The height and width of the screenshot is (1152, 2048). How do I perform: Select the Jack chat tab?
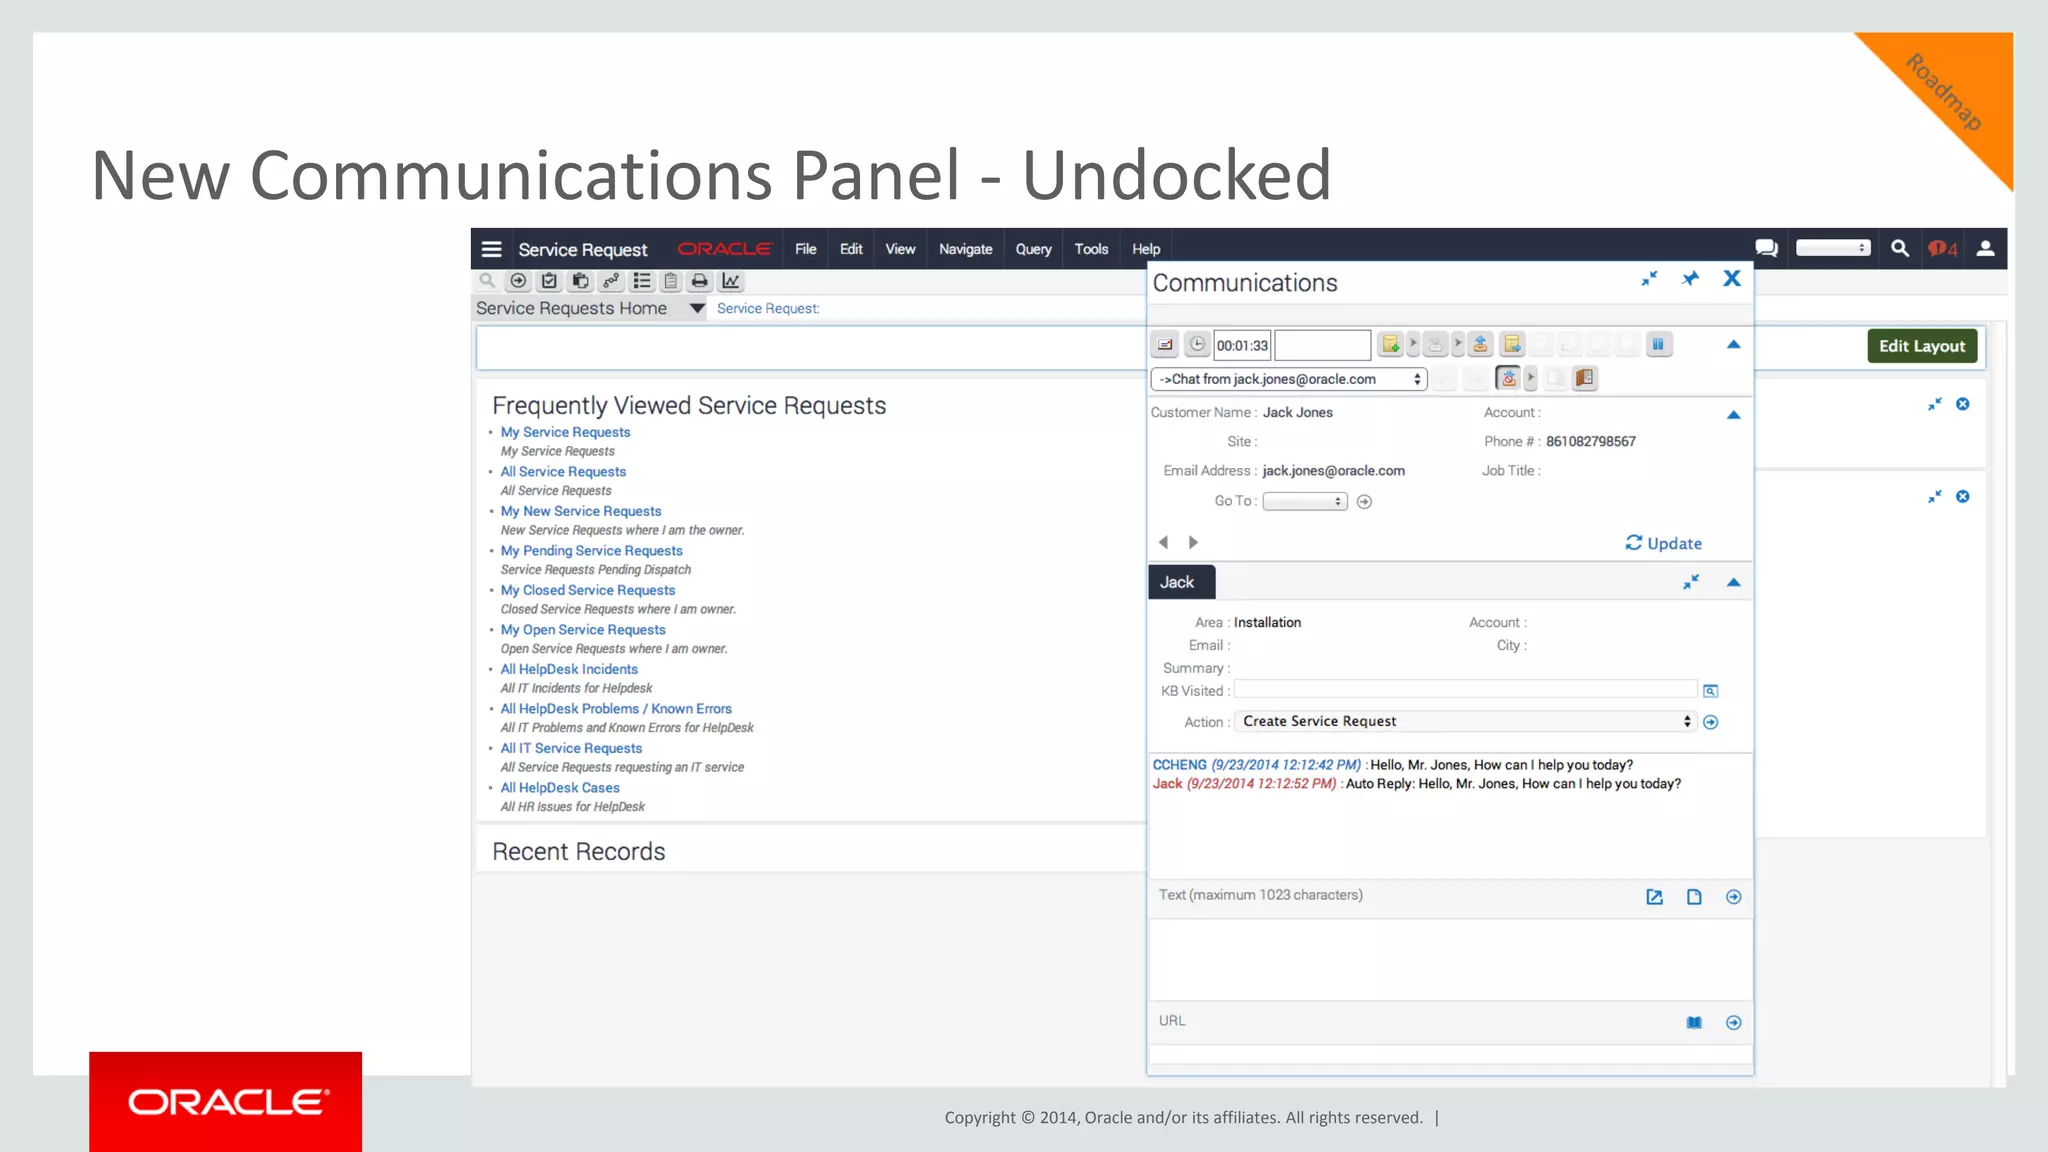(1181, 582)
